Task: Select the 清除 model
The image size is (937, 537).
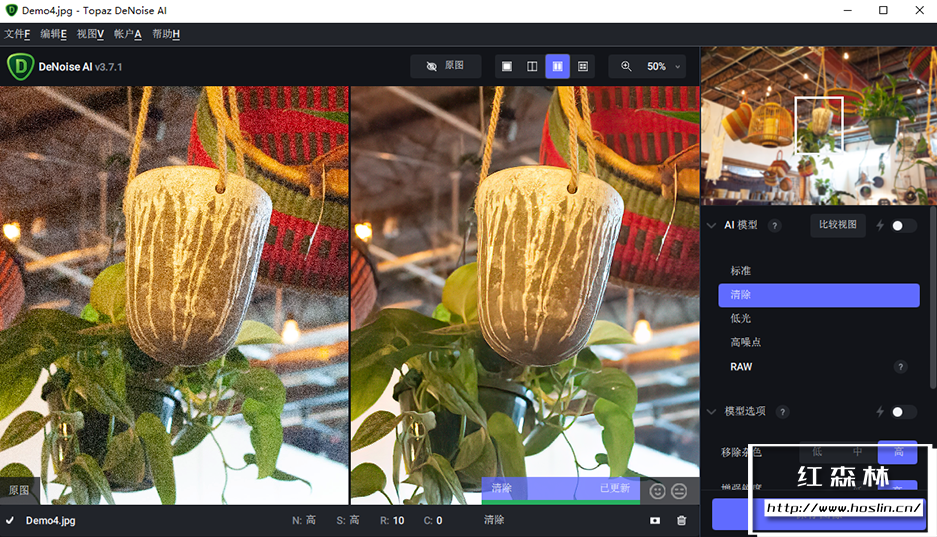Action: click(819, 295)
